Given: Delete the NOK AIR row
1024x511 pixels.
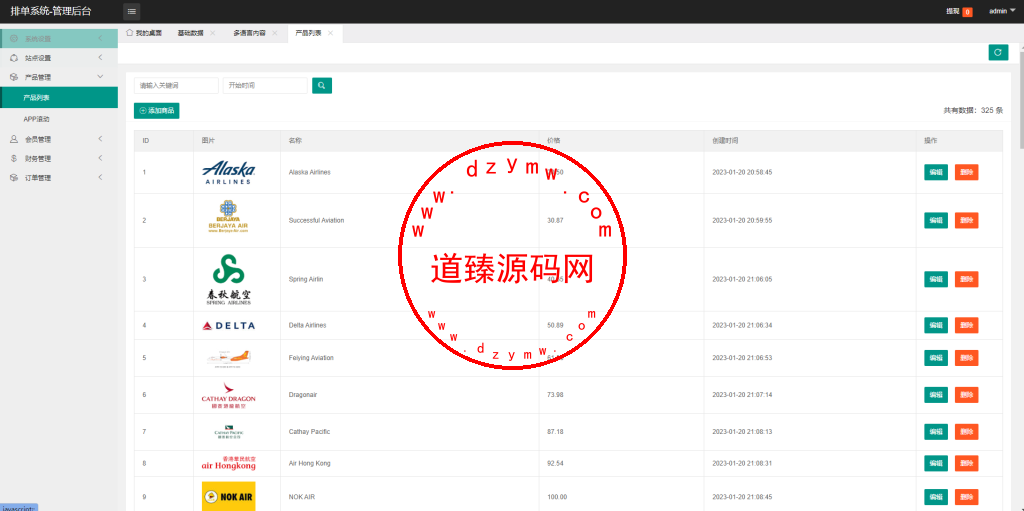Looking at the screenshot, I should (x=967, y=497).
